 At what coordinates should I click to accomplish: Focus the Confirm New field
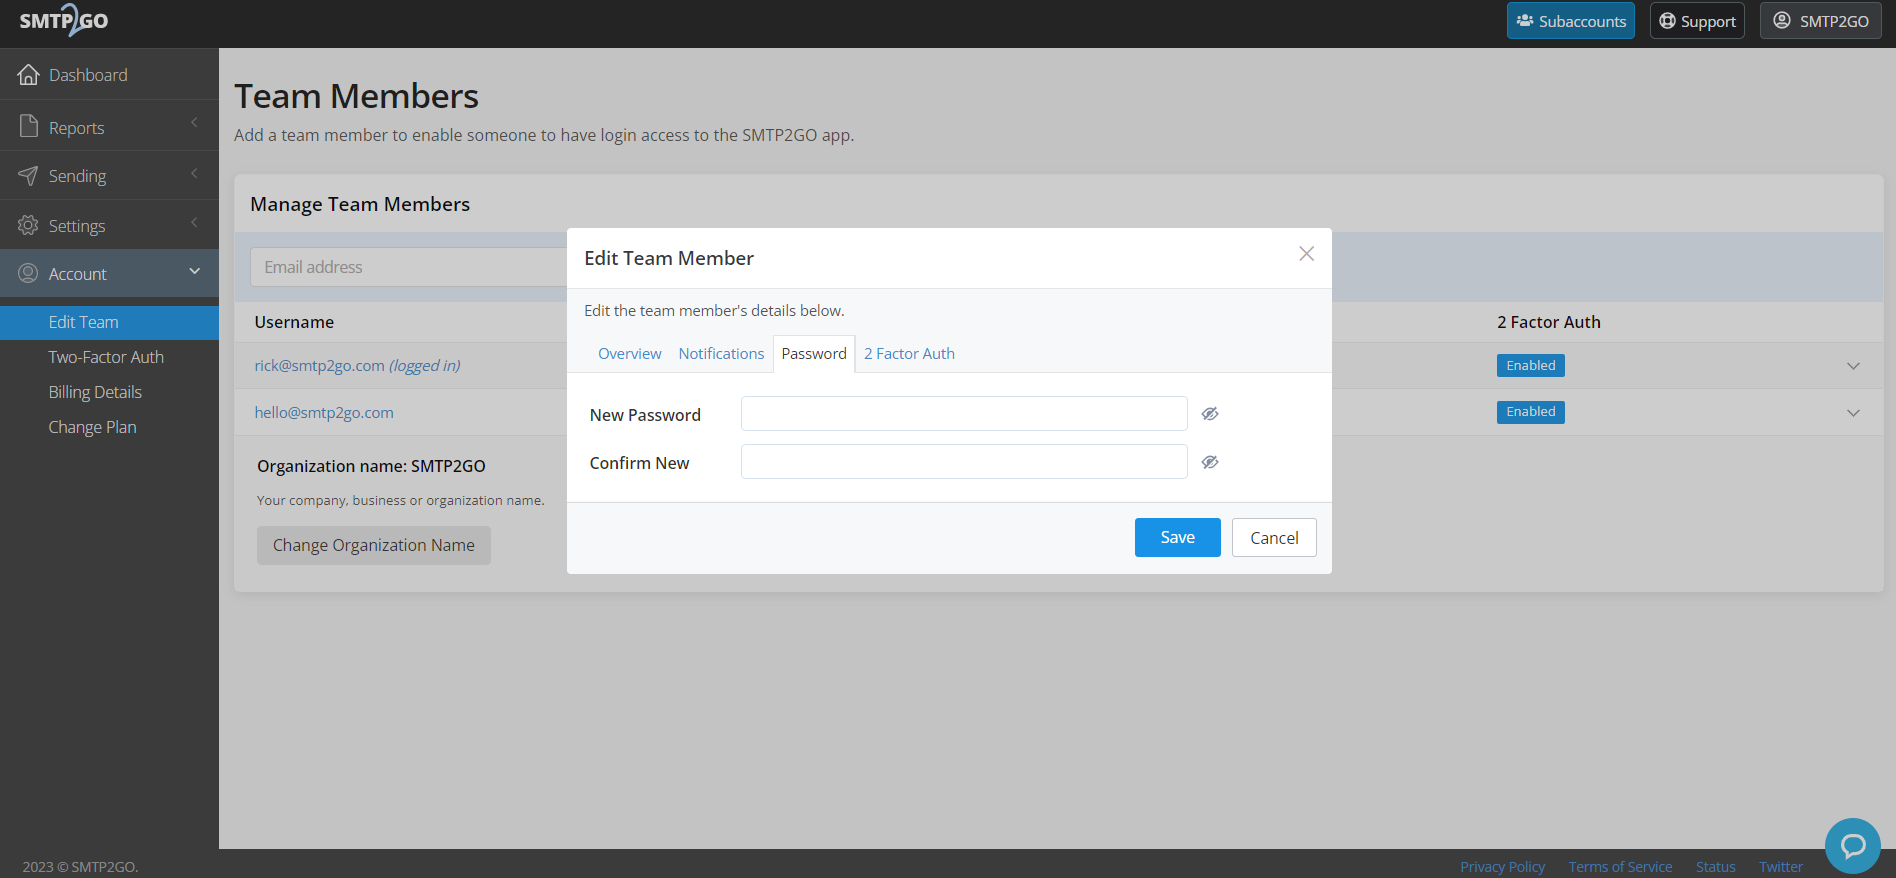coord(964,462)
